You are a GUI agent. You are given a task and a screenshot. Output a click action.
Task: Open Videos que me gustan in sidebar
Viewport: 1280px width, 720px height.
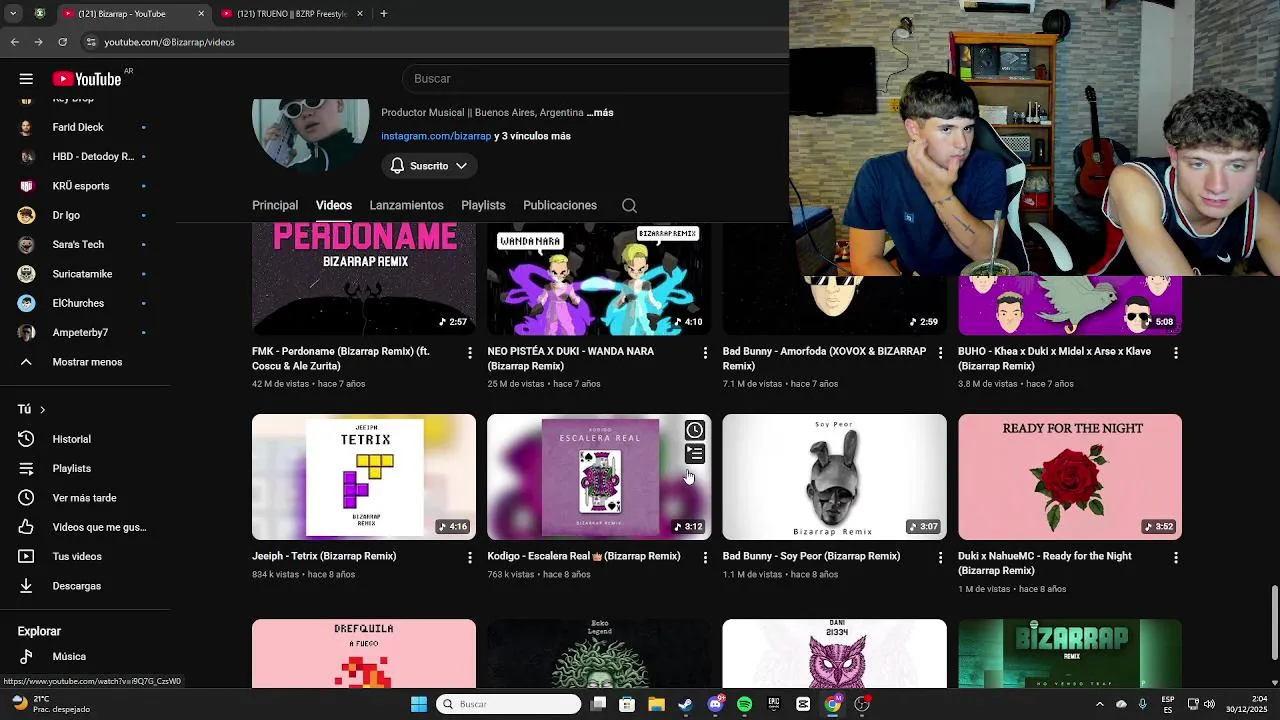tap(85, 527)
